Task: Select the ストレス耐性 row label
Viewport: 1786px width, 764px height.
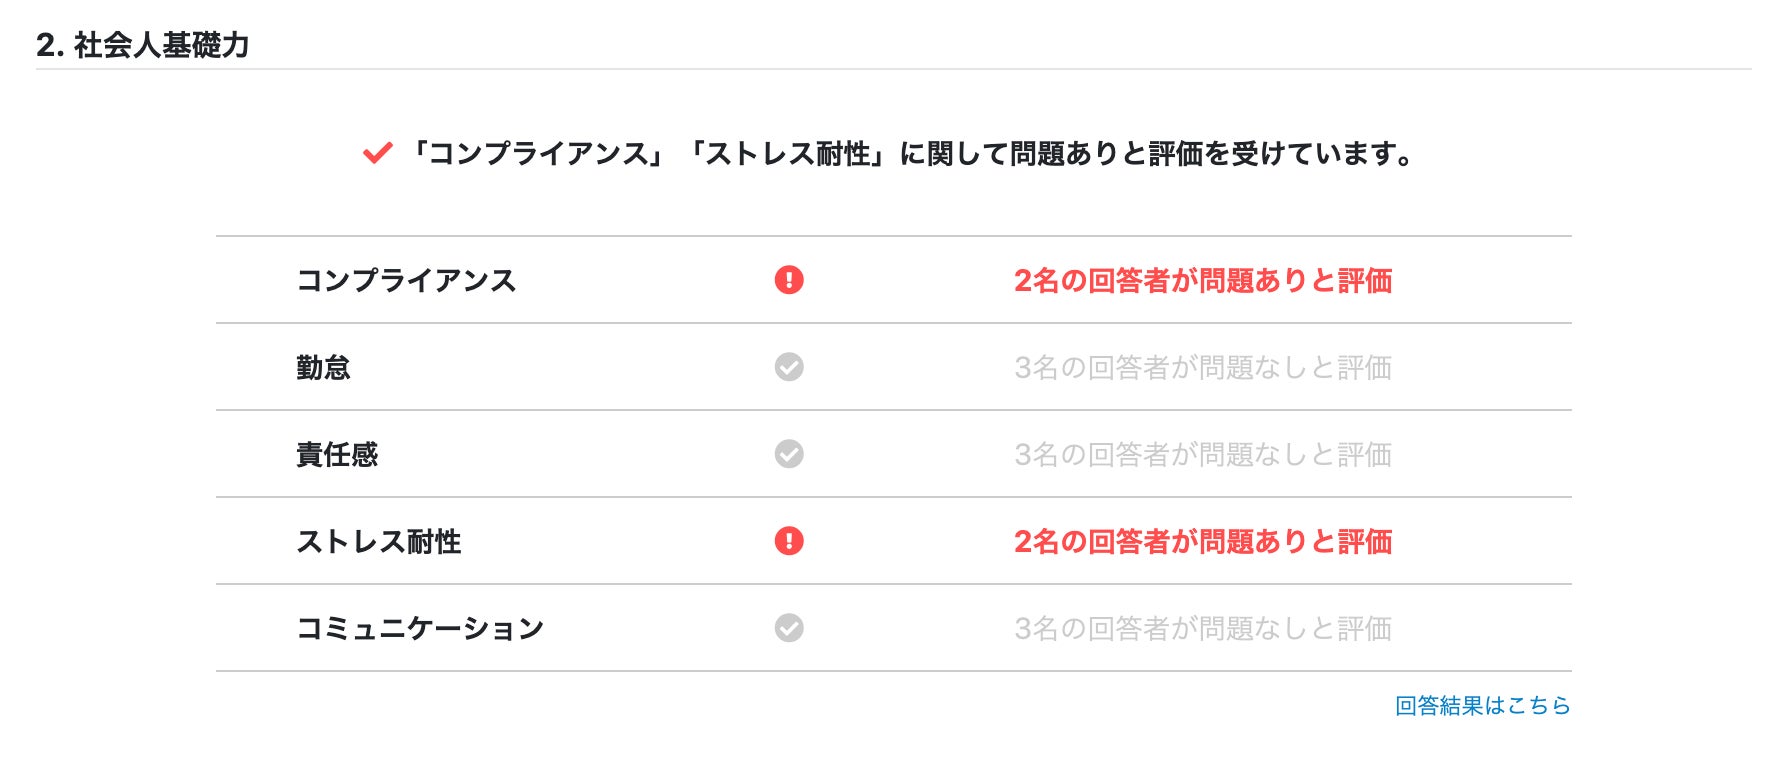Action: click(x=379, y=541)
